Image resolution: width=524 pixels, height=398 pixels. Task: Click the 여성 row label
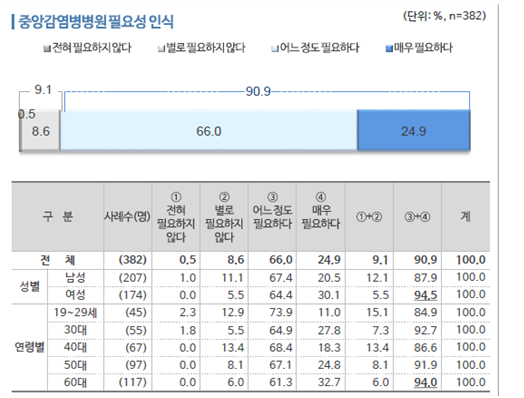[75, 295]
